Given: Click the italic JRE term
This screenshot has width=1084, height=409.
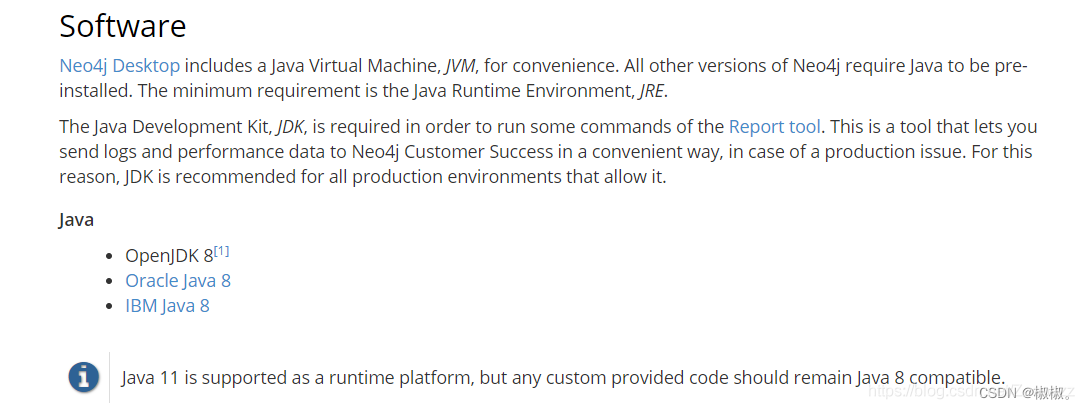Looking at the screenshot, I should click(x=653, y=91).
